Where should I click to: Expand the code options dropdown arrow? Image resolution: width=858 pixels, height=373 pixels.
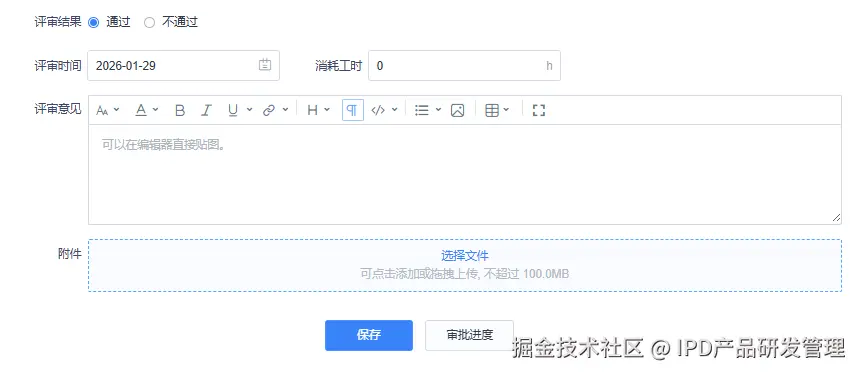pyautogui.click(x=395, y=110)
